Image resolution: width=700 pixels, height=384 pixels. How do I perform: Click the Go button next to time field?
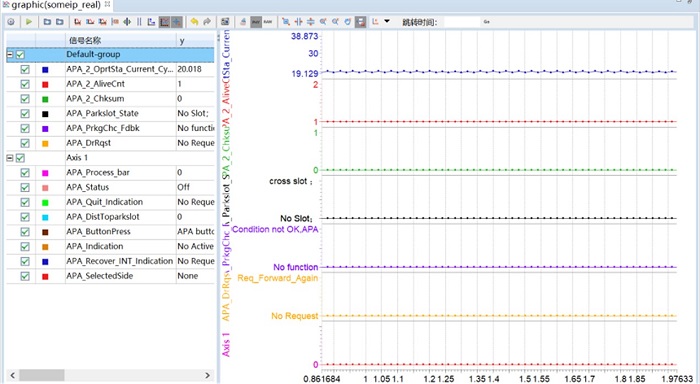pyautogui.click(x=487, y=21)
